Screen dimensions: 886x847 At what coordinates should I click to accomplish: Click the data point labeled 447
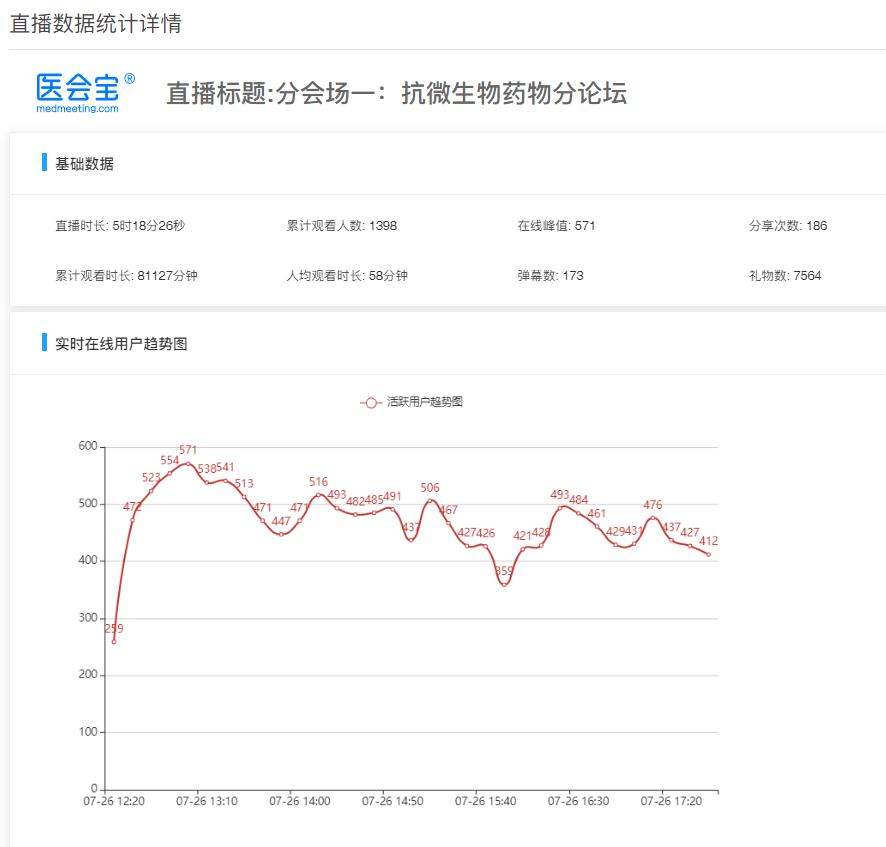(x=281, y=535)
